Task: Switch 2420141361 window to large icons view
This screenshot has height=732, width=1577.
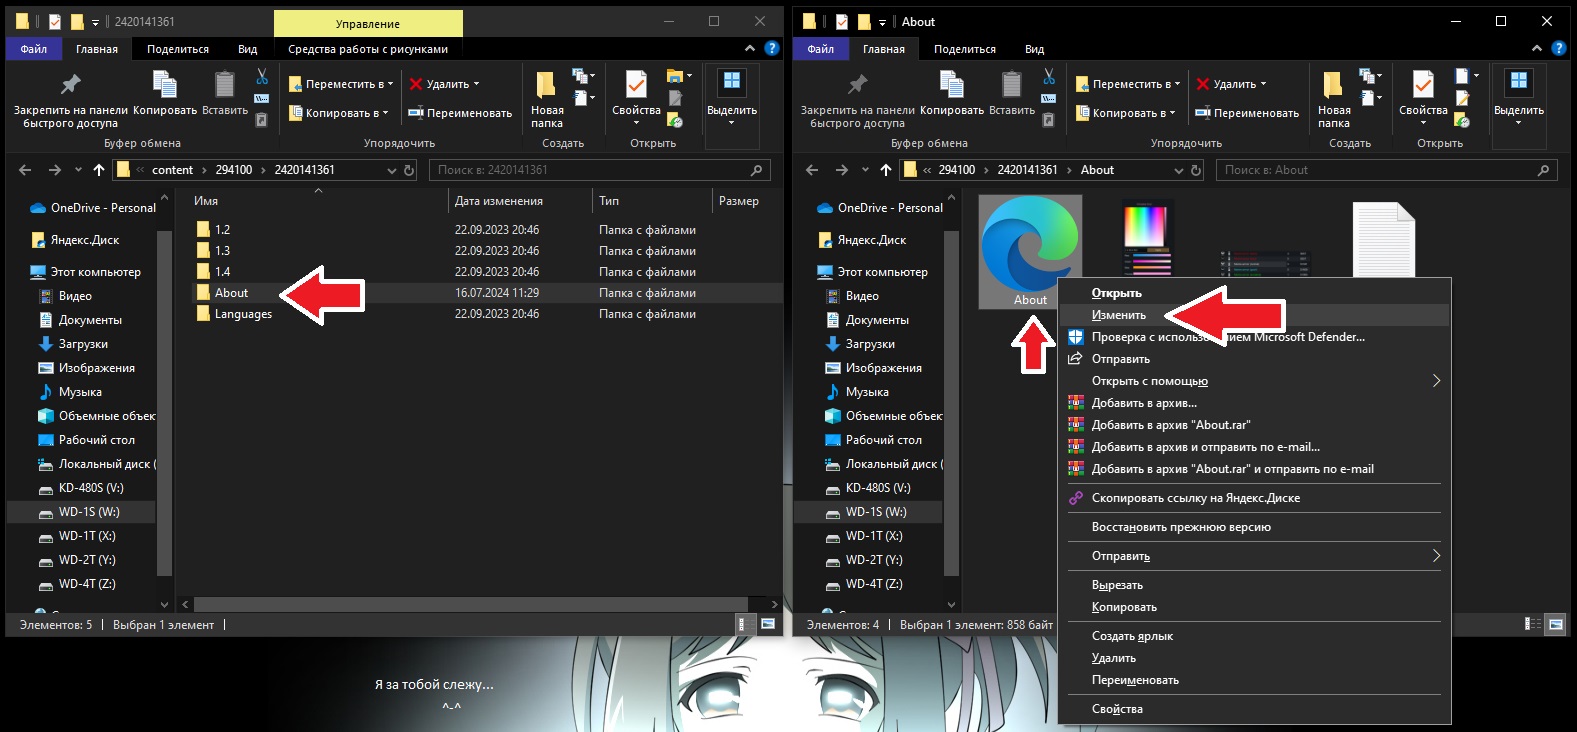Action: [x=768, y=624]
